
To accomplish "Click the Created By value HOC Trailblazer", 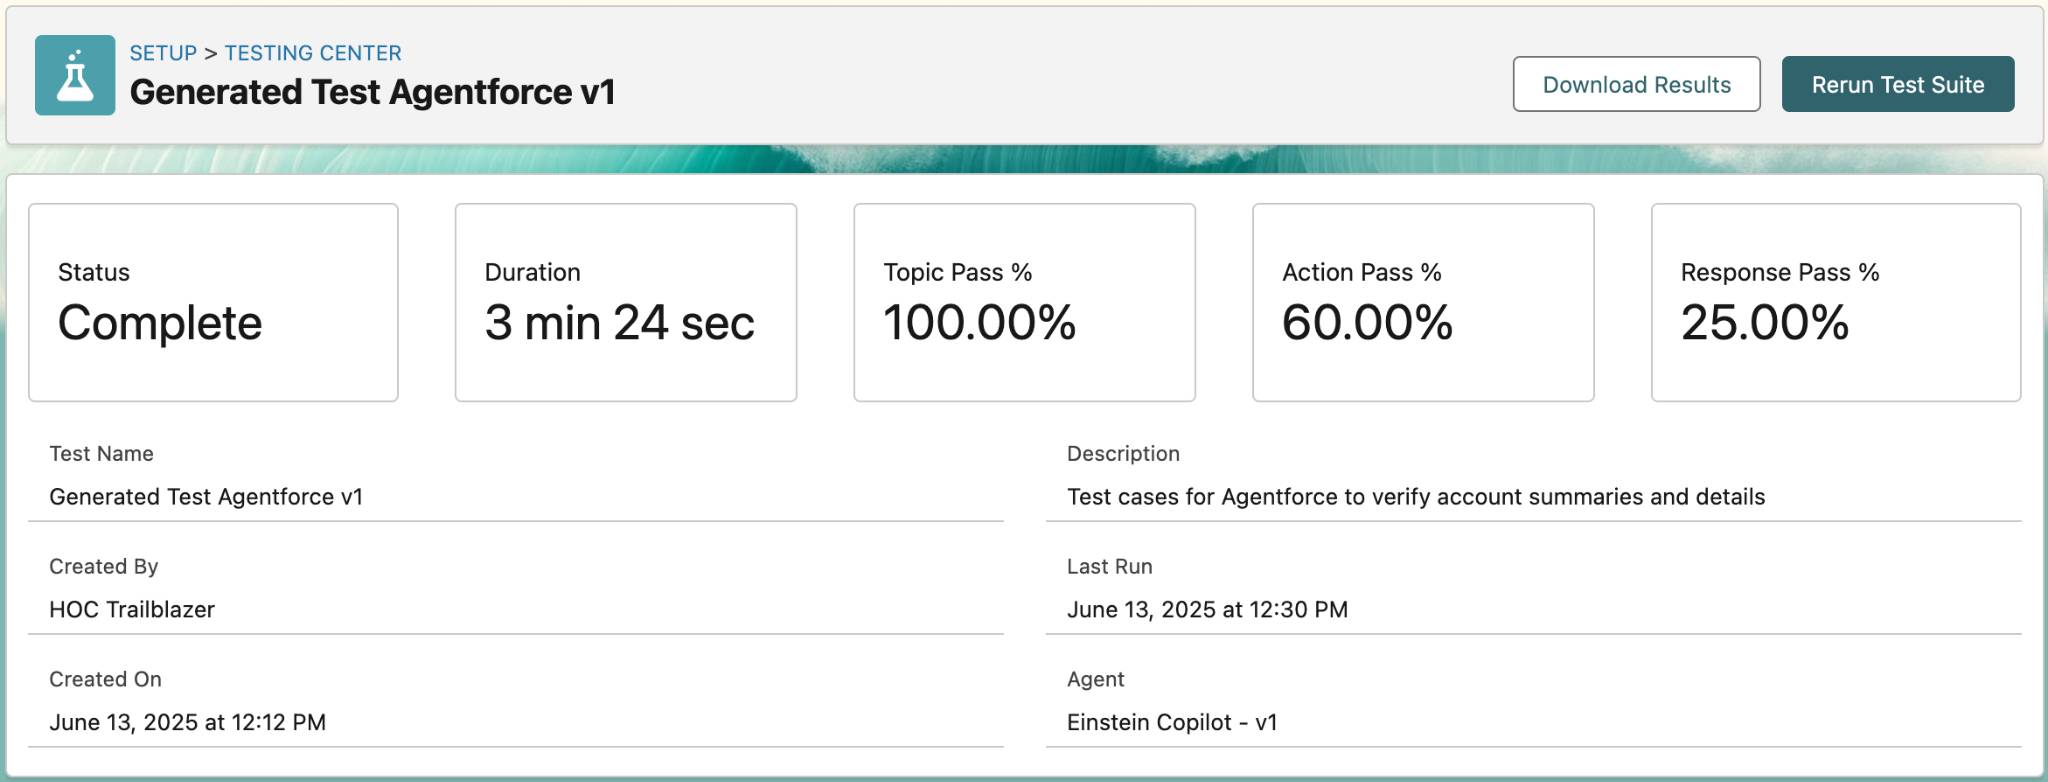I will point(132,609).
